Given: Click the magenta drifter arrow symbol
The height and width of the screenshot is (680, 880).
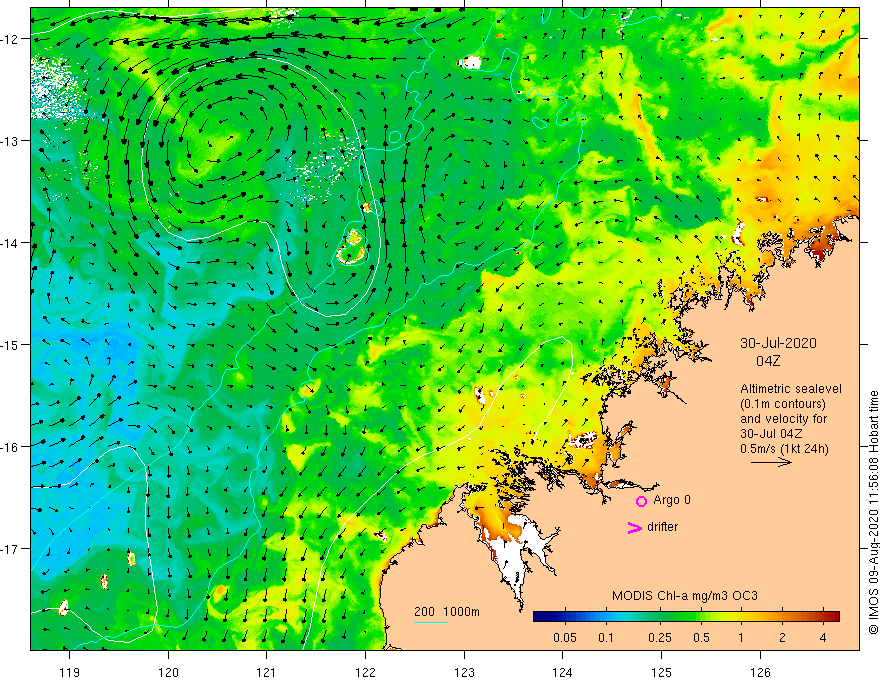Looking at the screenshot, I should click(x=635, y=527).
